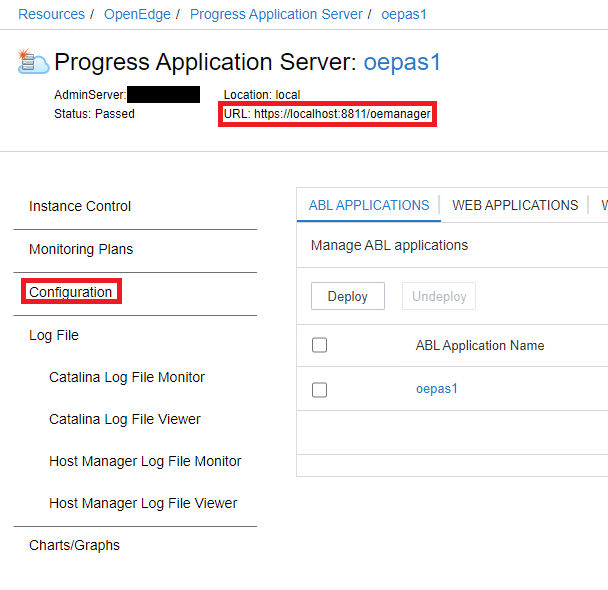Toggle the select-all checkbox in table header
This screenshot has height=590, width=608.
click(x=320, y=345)
